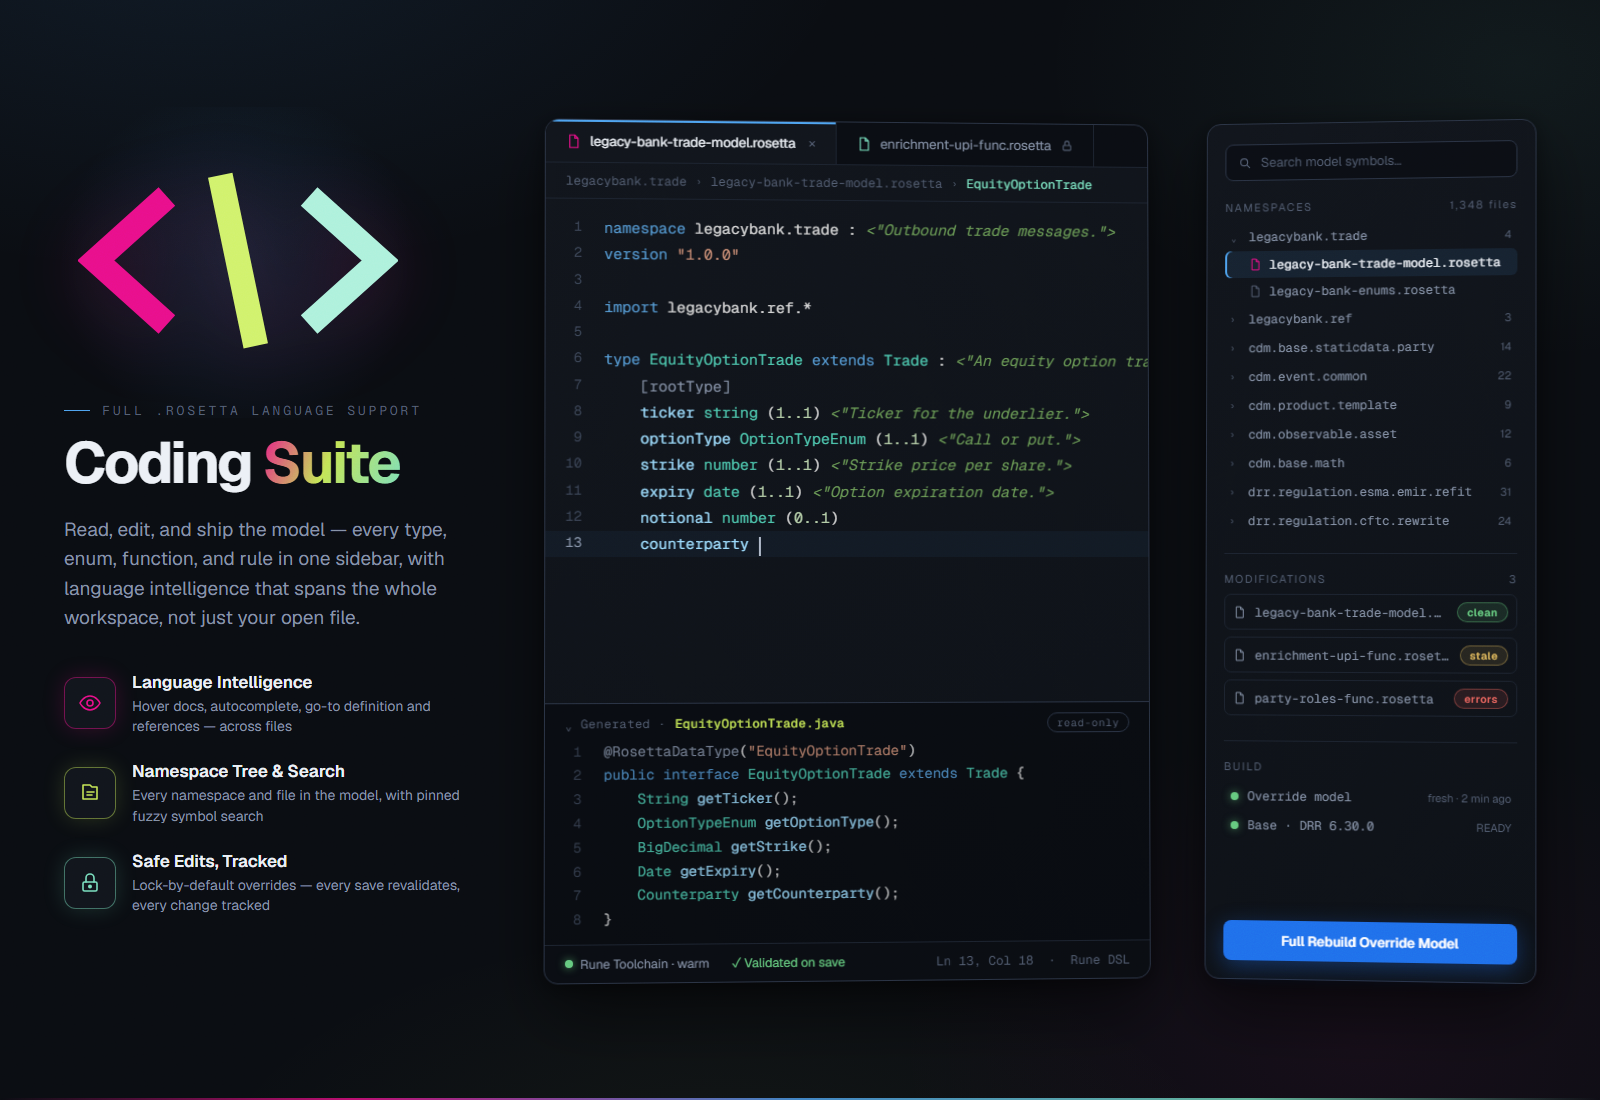Image resolution: width=1600 pixels, height=1100 pixels.
Task: Expand the cdm.event.common namespace
Action: tap(1233, 378)
